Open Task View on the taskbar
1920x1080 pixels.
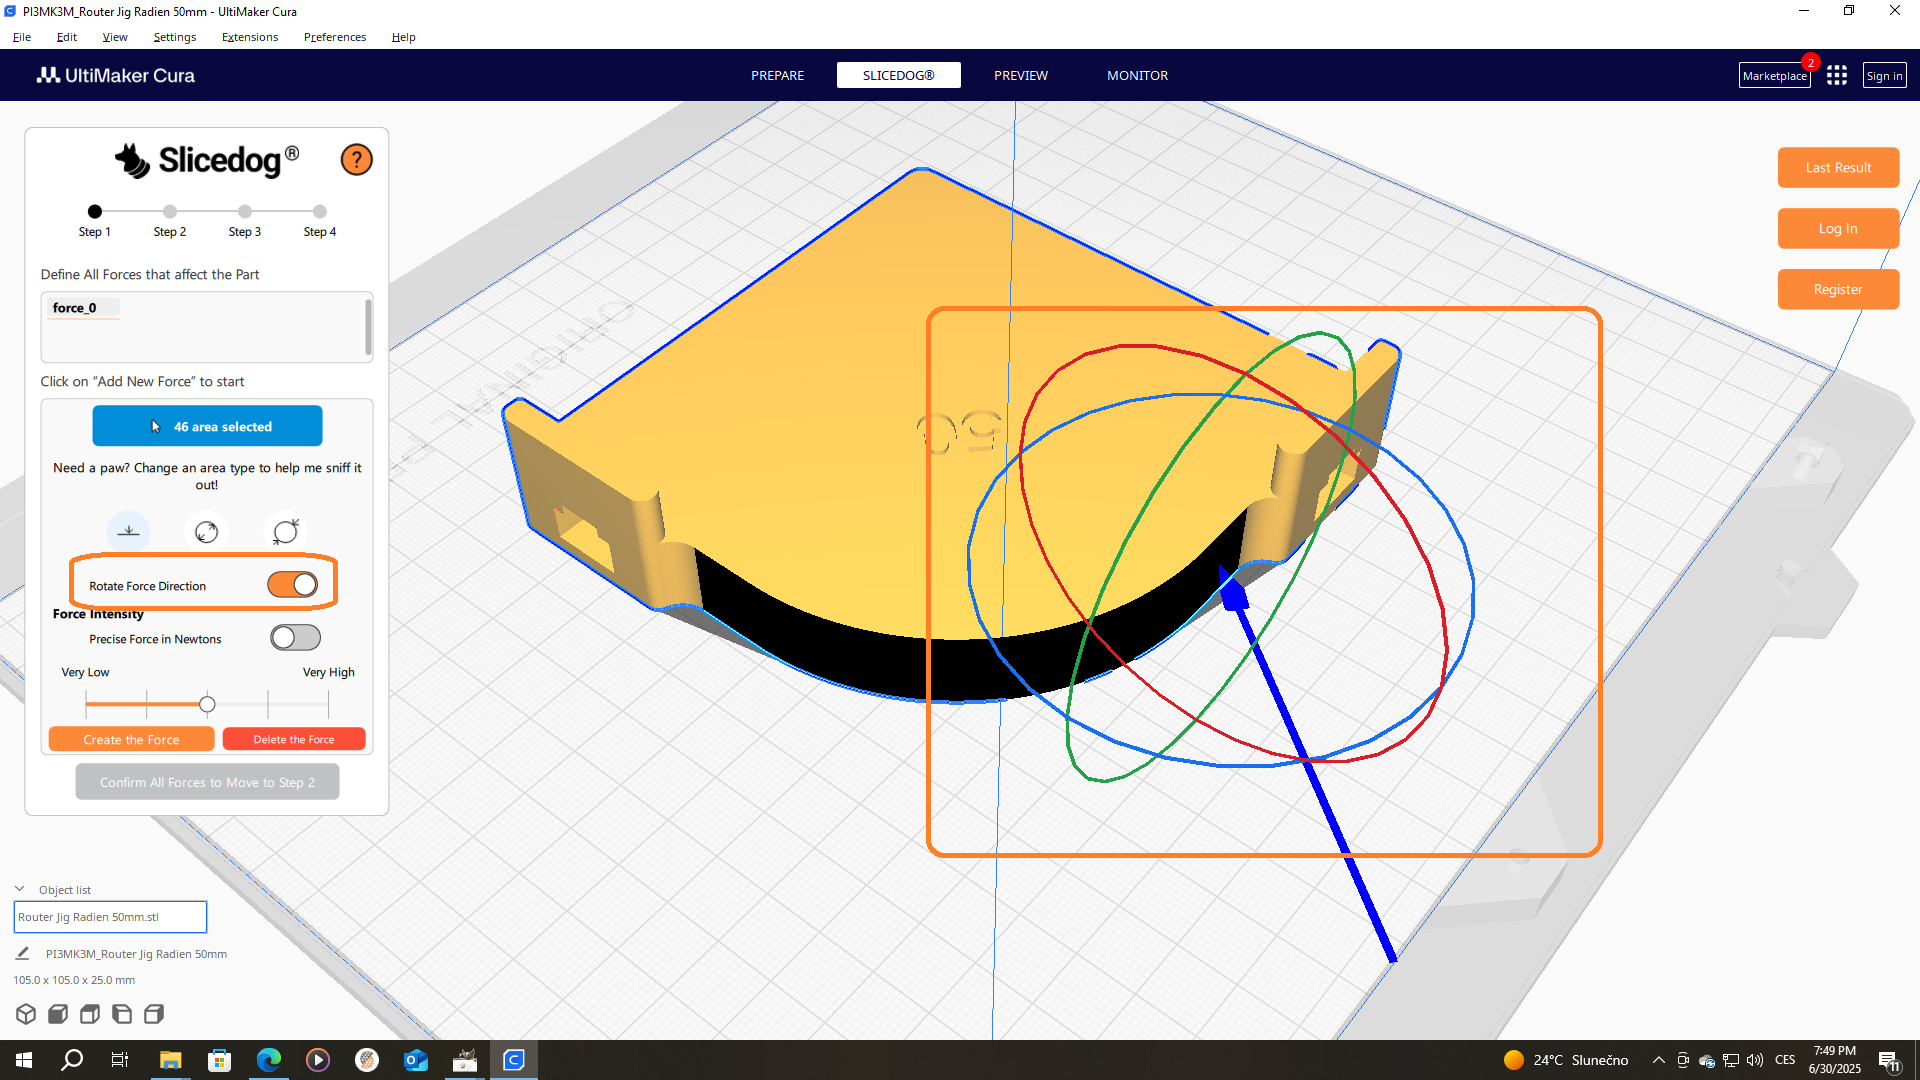pyautogui.click(x=120, y=1060)
